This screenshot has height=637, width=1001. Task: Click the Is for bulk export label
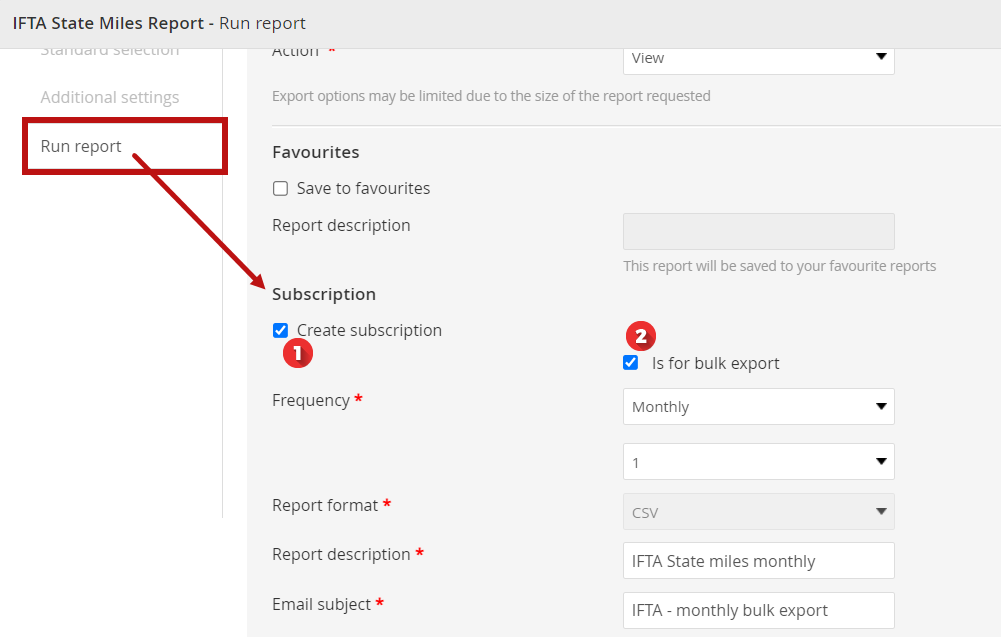click(715, 363)
